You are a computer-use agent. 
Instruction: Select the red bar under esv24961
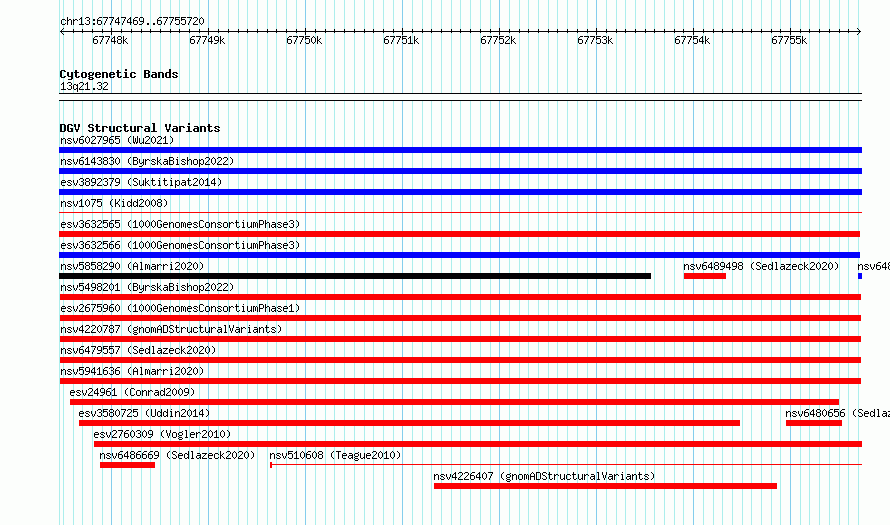(x=454, y=402)
